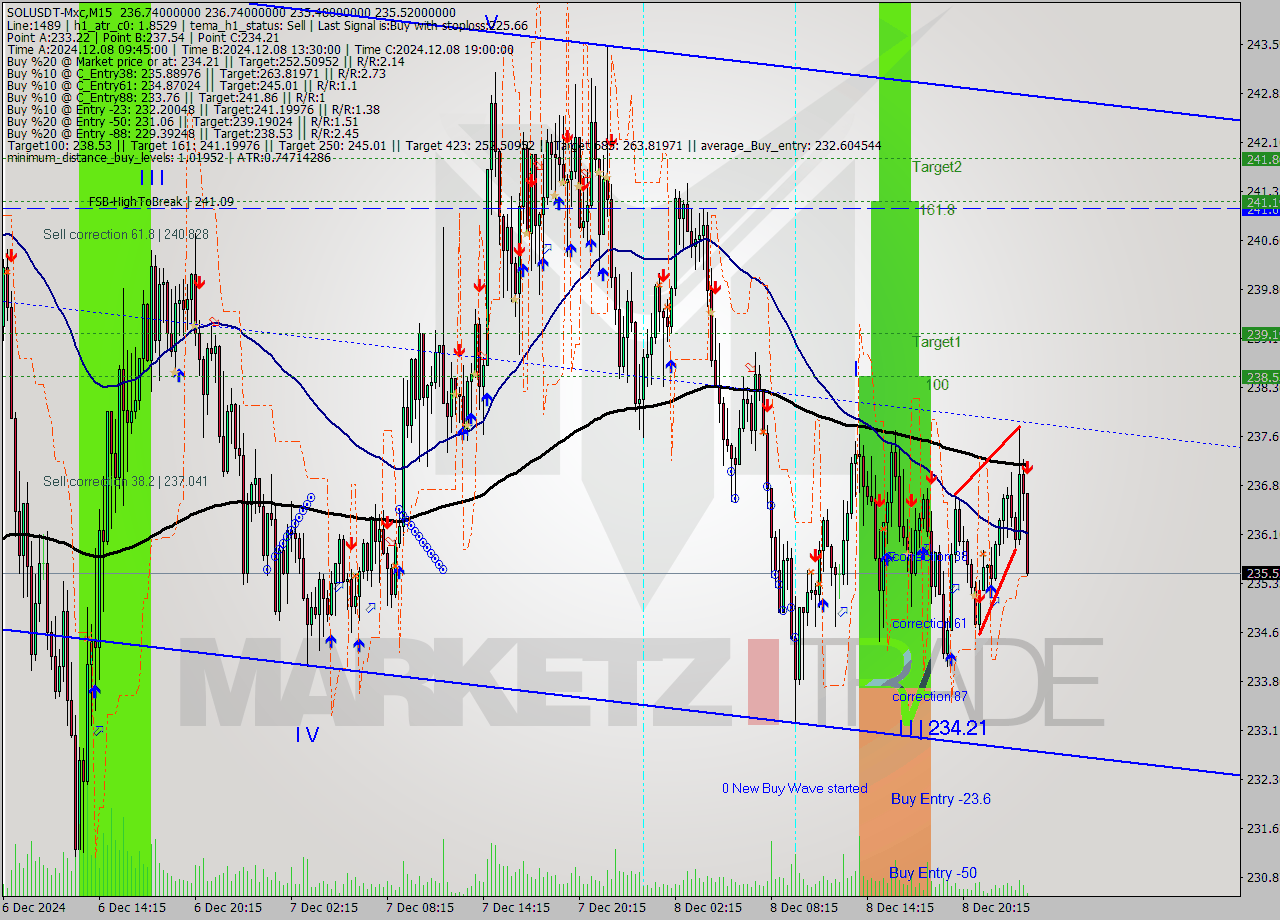Click the 7 Dec 14:15 time axis label
Screen dimensions: 1280x920
515,907
